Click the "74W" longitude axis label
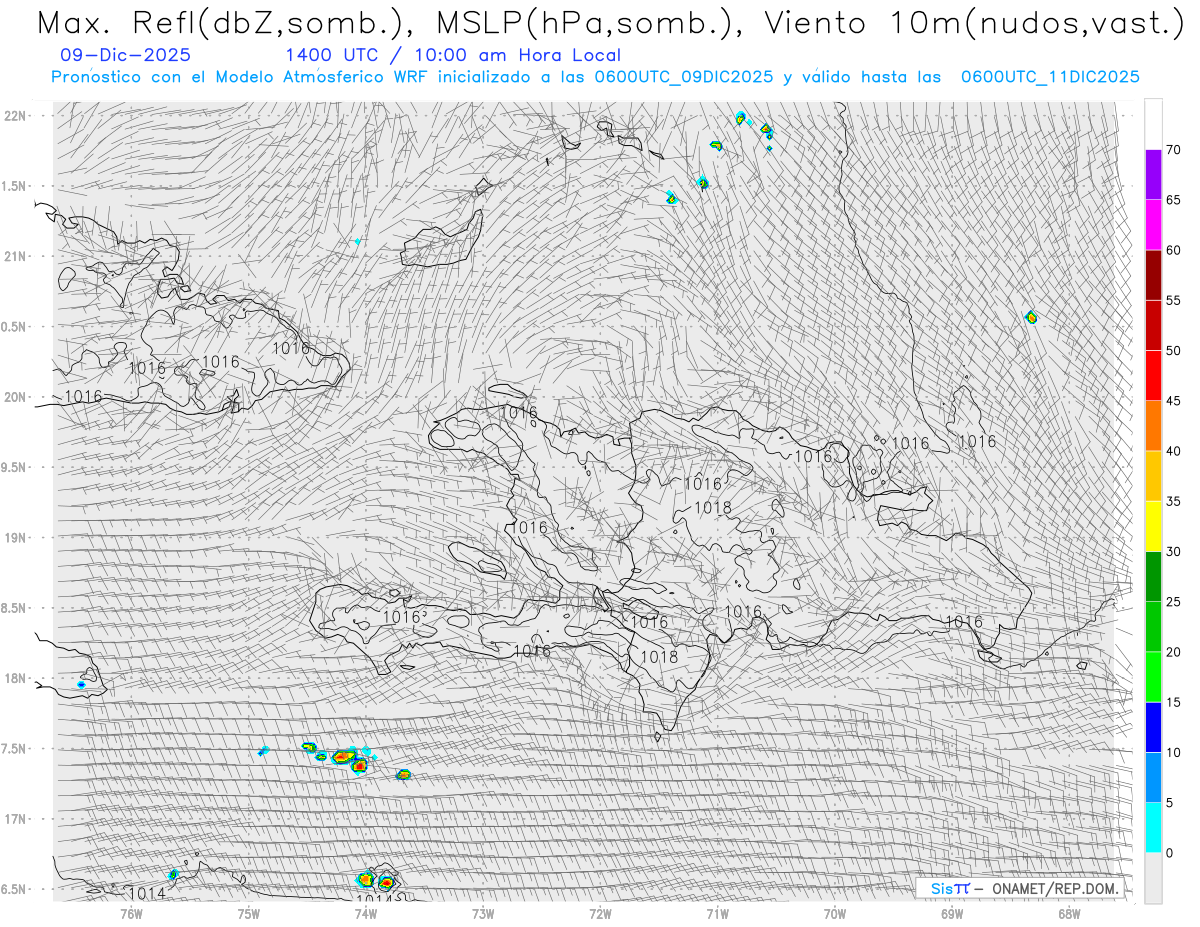Image resolution: width=1200 pixels, height=927 pixels. (366, 913)
